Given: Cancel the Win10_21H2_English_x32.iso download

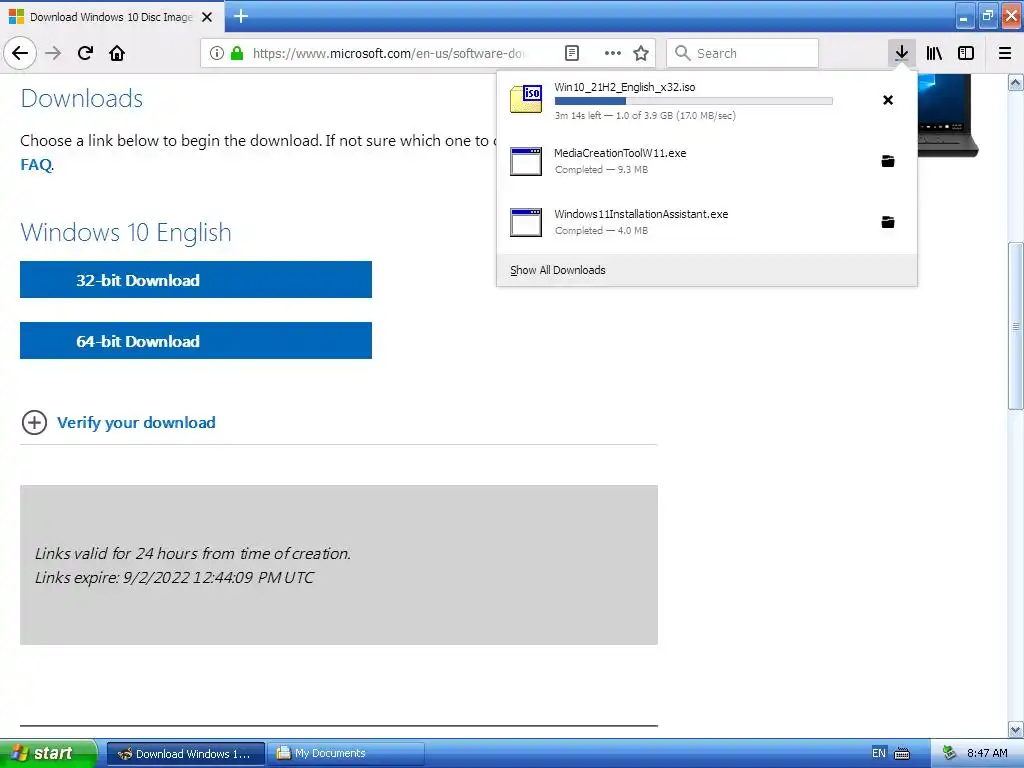Looking at the screenshot, I should tap(888, 100).
